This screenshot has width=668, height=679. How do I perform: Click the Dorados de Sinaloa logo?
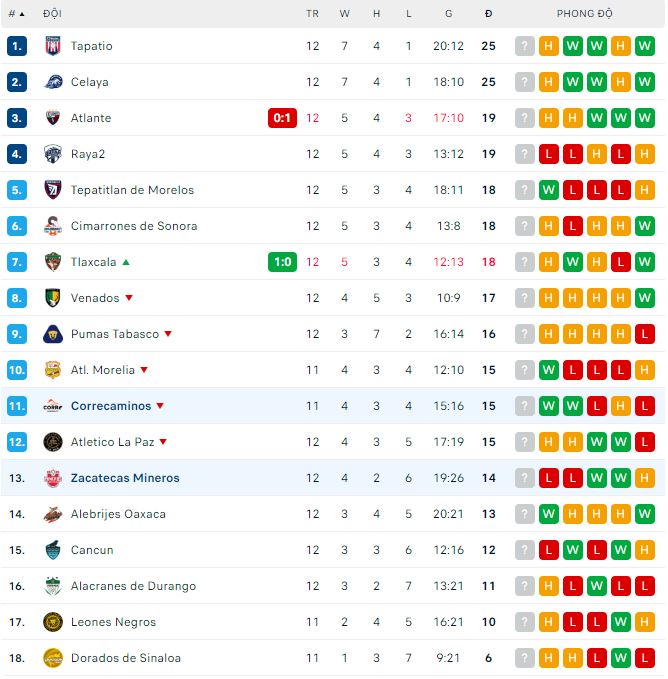pos(53,658)
